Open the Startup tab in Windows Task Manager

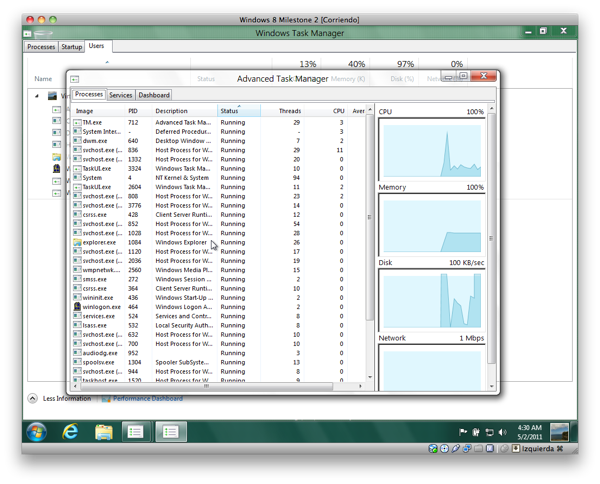pyautogui.click(x=72, y=47)
